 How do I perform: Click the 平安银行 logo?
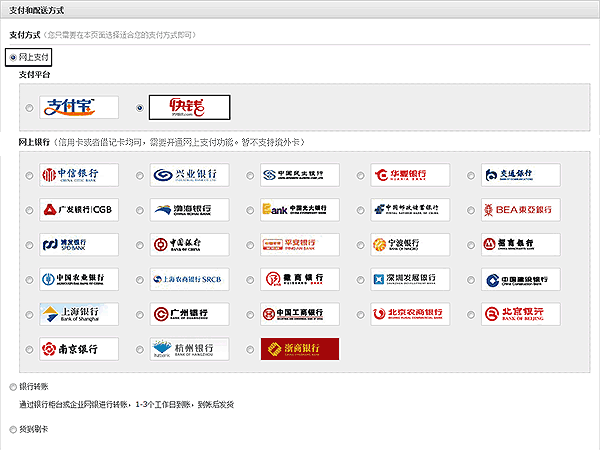pos(300,245)
